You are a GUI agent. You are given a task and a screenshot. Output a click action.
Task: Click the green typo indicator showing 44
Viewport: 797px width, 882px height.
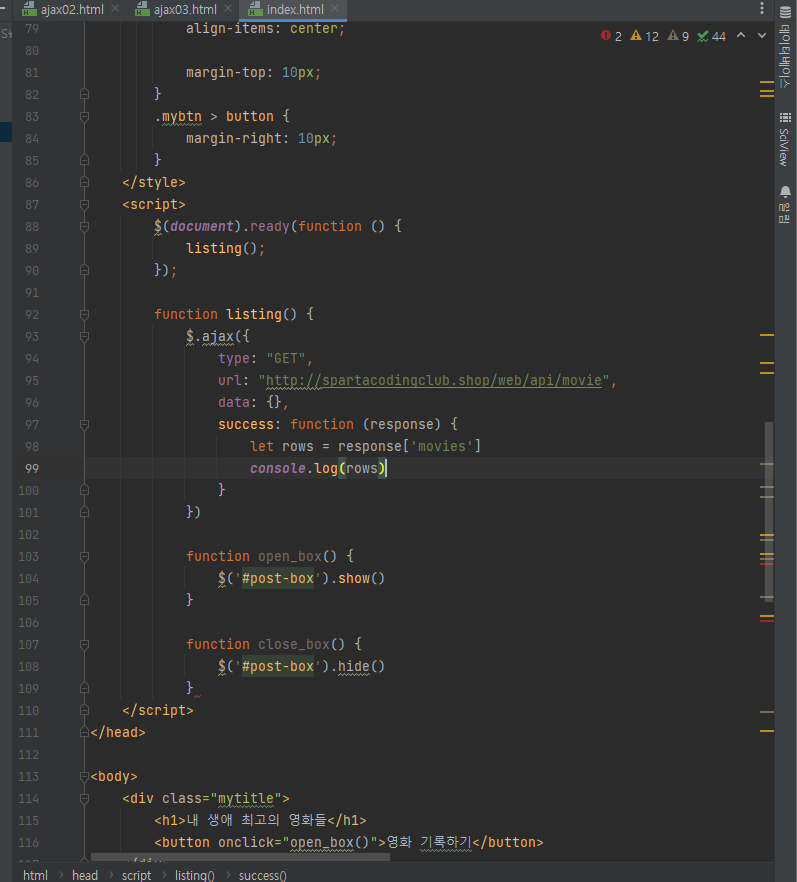coord(712,36)
